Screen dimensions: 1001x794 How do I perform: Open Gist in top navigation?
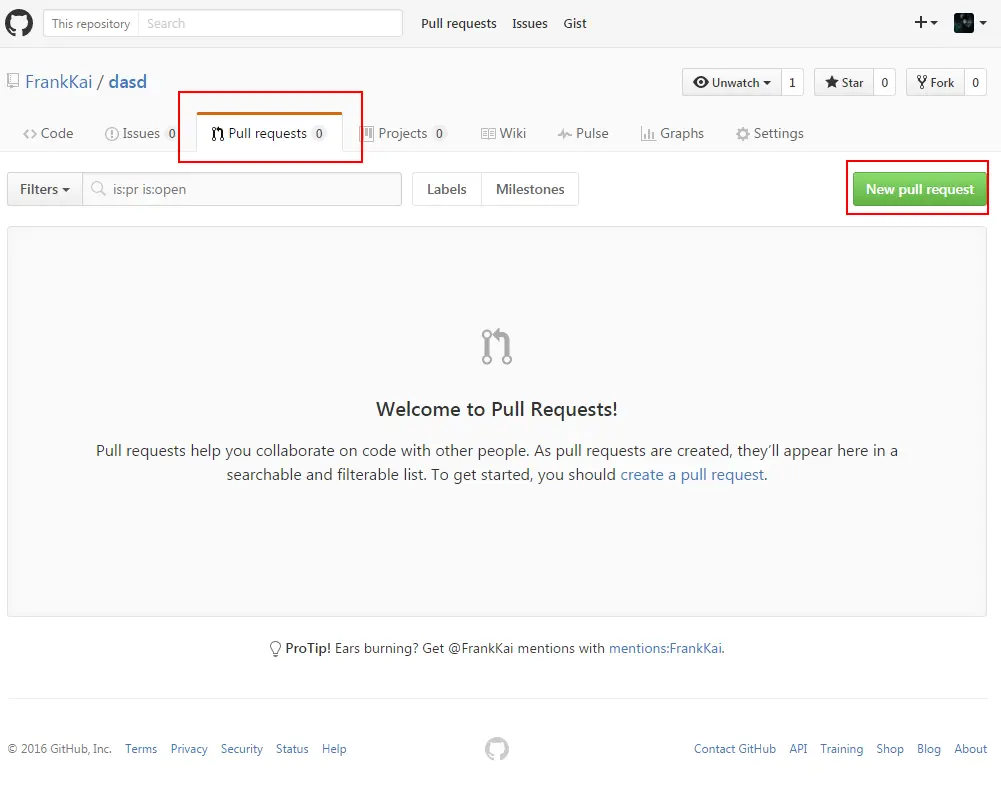point(575,24)
